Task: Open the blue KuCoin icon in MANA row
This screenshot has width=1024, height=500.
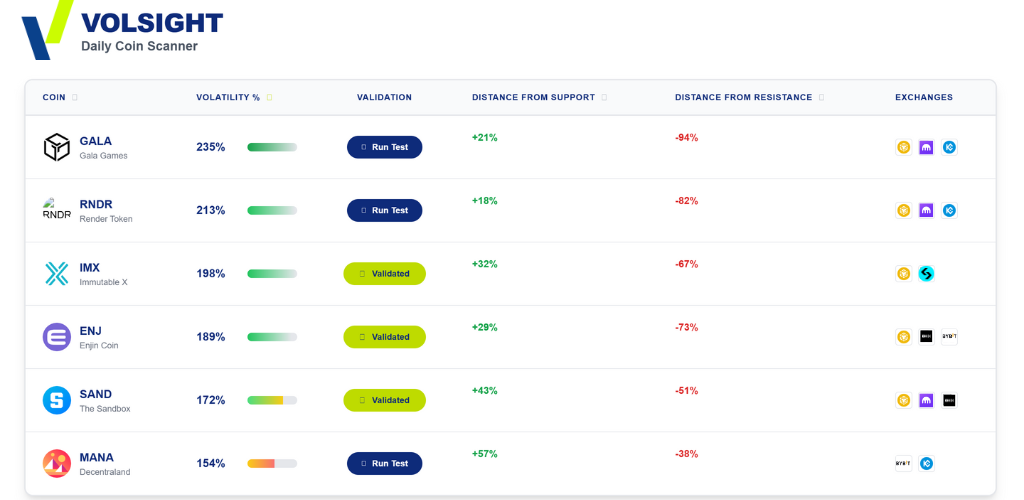Action: (926, 464)
